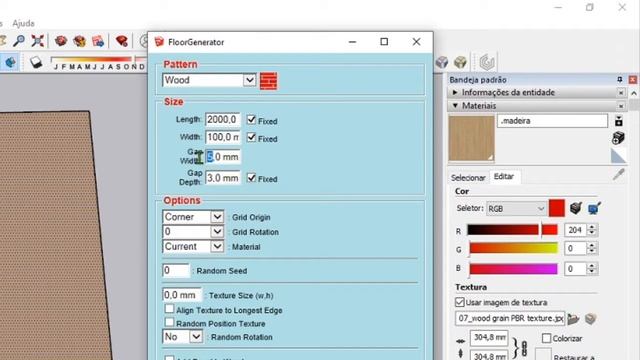This screenshot has height=360, width=640.
Task: Click the Gap Width input field
Action: pyautogui.click(x=222, y=157)
